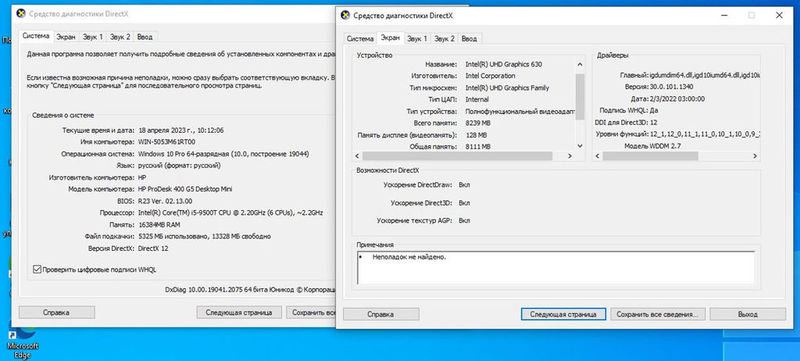Click the DirectX icon in front window title bar

pyautogui.click(x=345, y=15)
